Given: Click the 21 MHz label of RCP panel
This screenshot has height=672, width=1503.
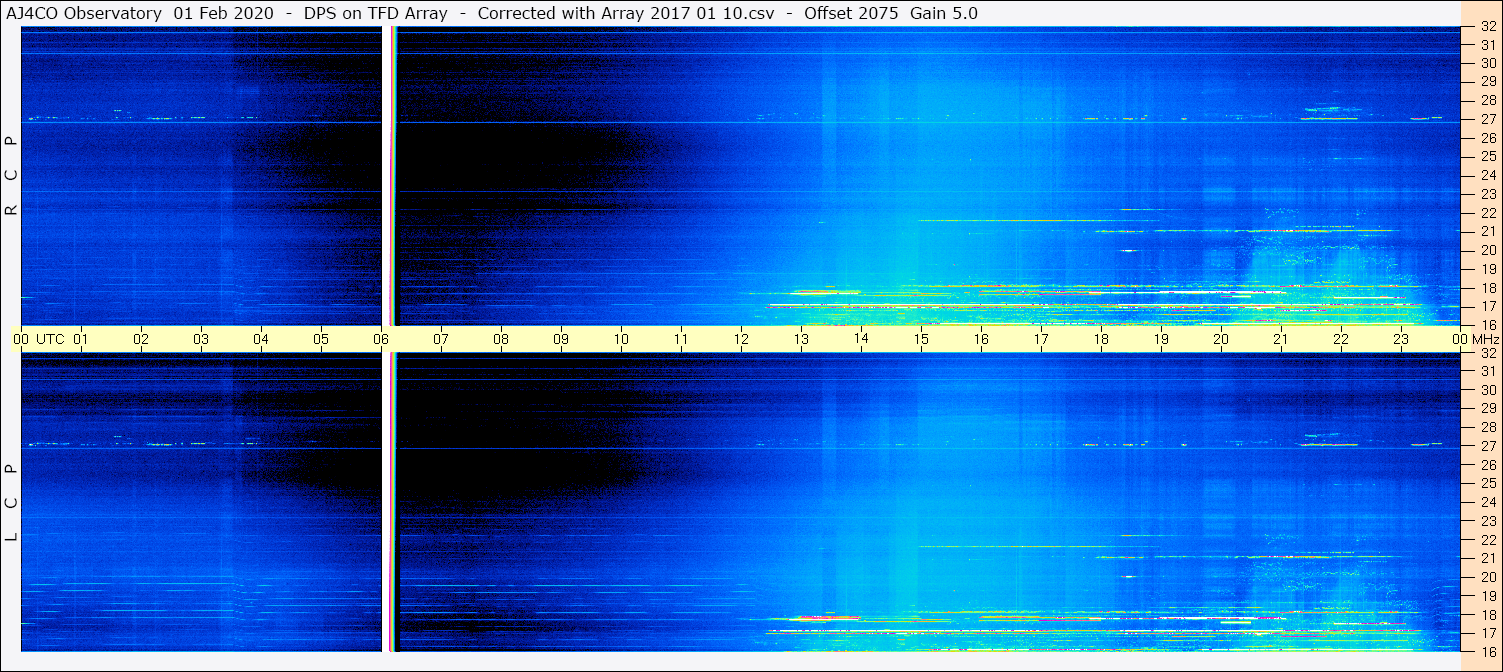Looking at the screenshot, I should tap(1488, 231).
